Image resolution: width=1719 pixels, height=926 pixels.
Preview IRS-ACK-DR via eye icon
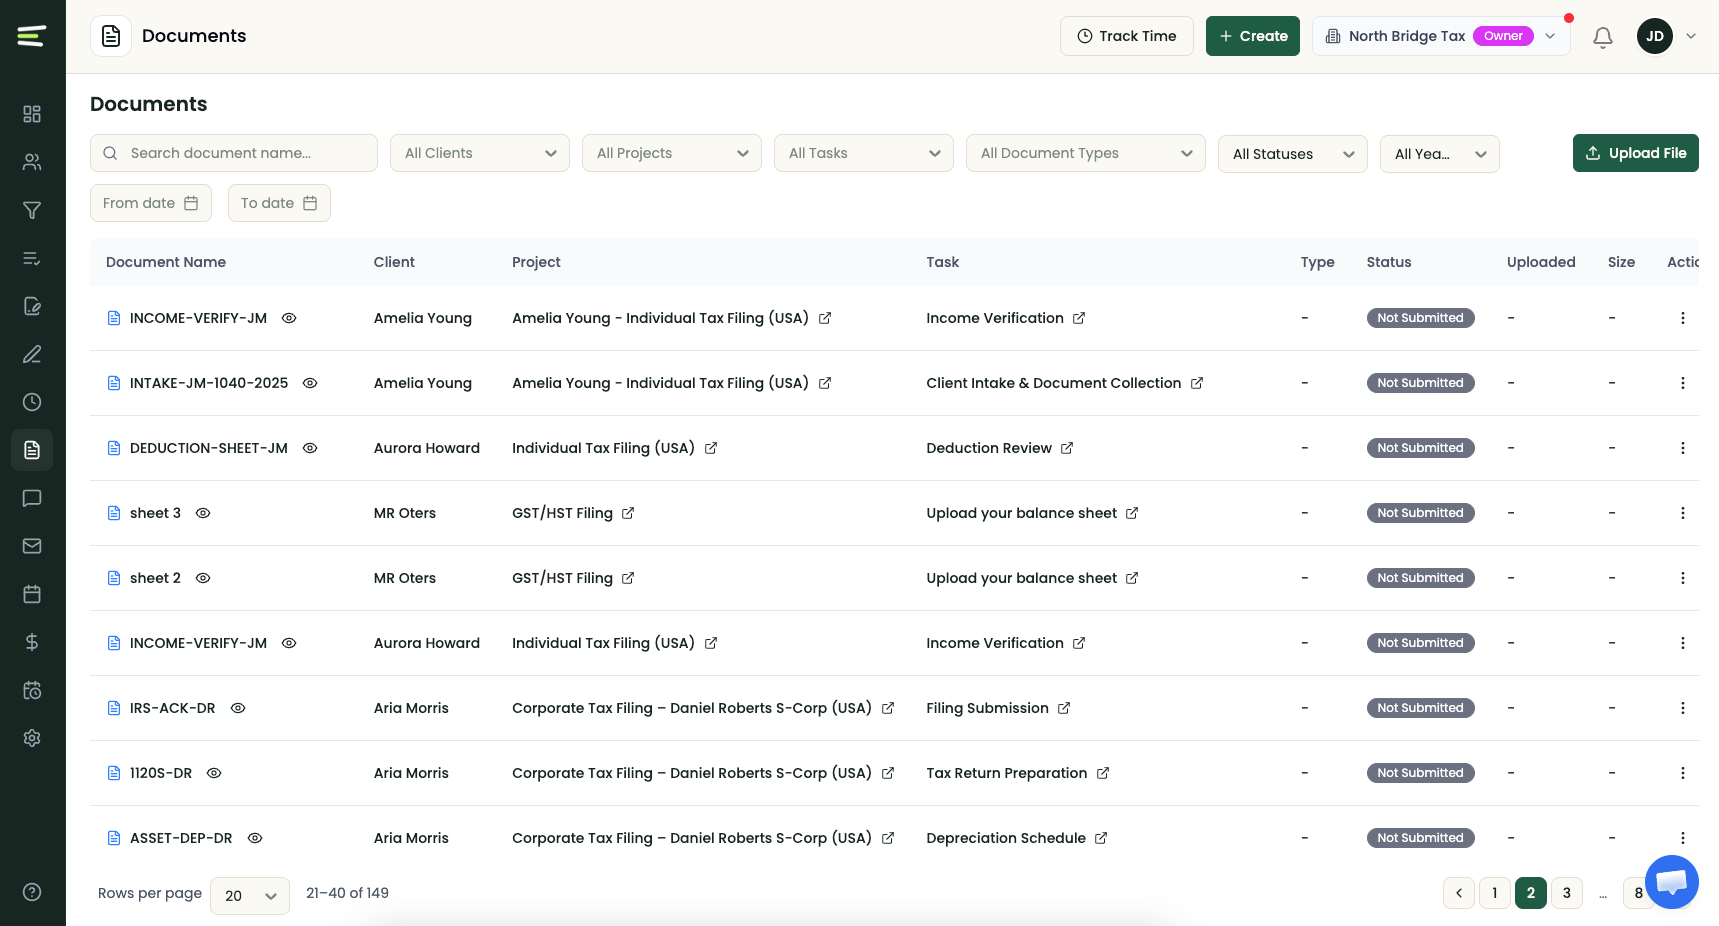(238, 708)
